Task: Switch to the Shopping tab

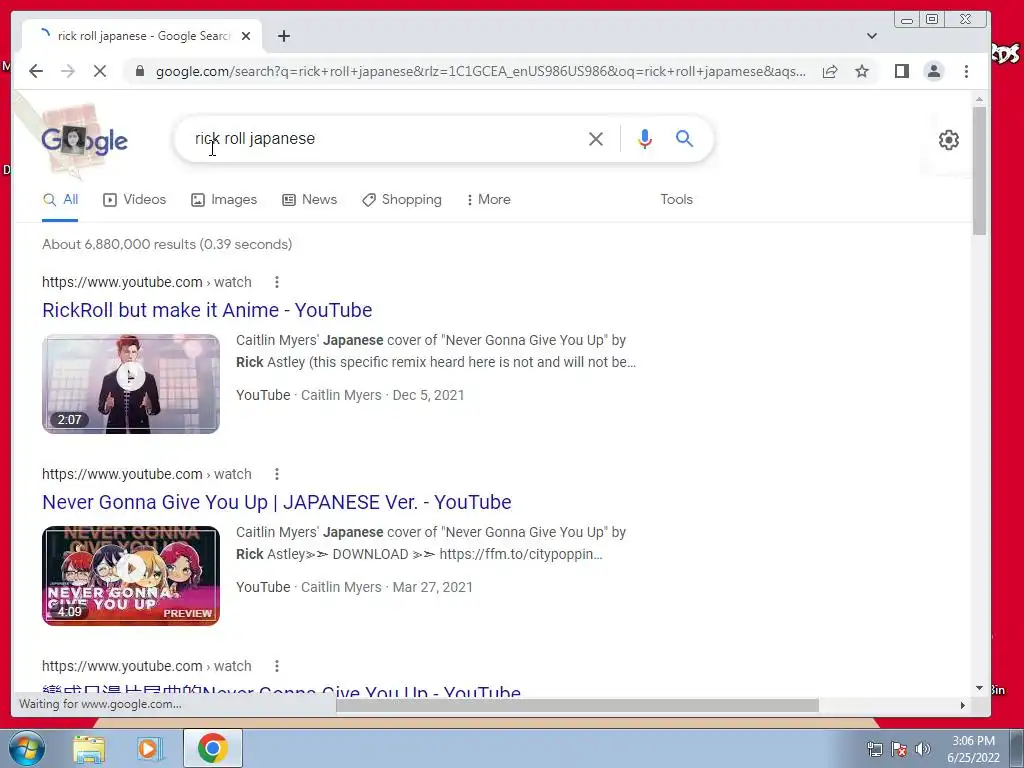Action: (x=402, y=200)
